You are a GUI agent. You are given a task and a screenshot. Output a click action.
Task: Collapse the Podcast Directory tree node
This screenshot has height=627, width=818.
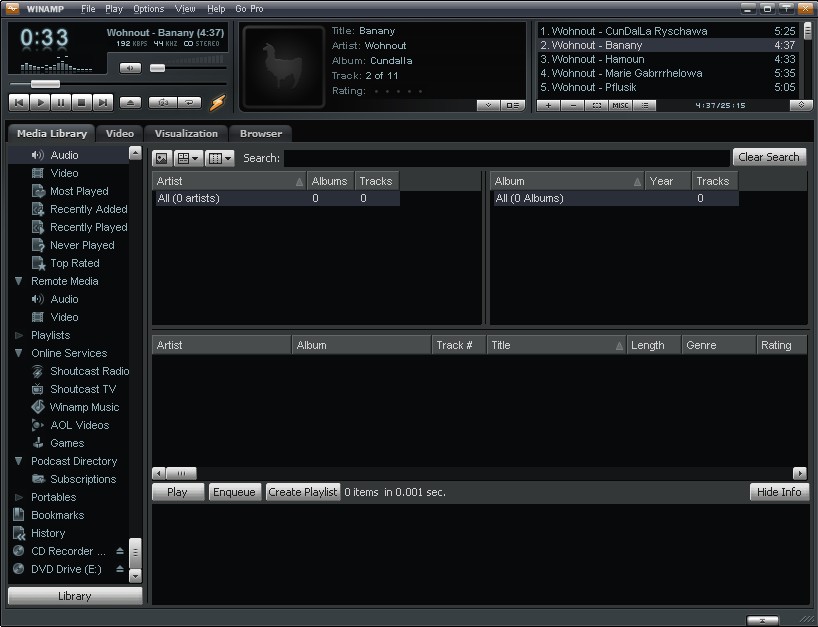19,461
